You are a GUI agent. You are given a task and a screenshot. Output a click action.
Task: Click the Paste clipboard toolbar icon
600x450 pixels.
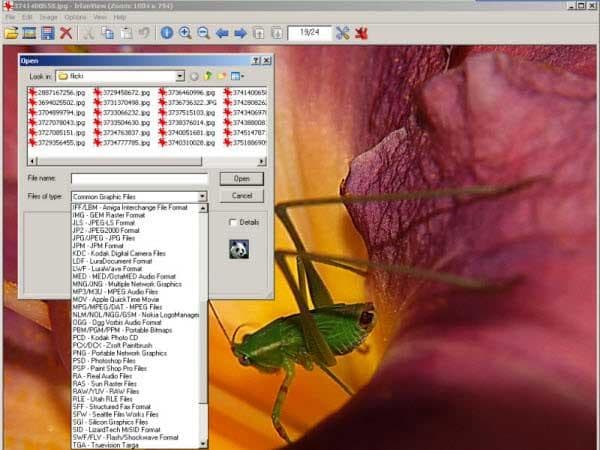pyautogui.click(x=126, y=33)
